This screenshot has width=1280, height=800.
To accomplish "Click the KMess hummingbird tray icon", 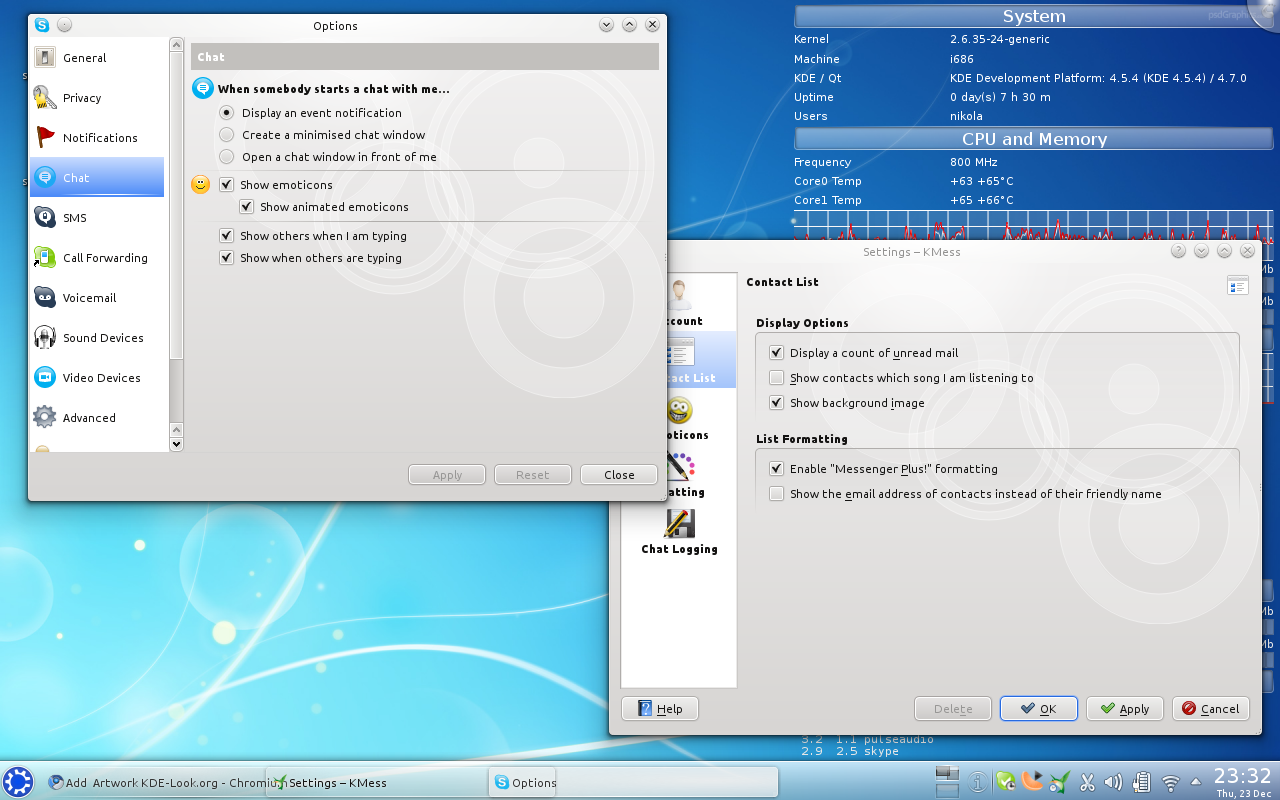I will coord(1060,782).
